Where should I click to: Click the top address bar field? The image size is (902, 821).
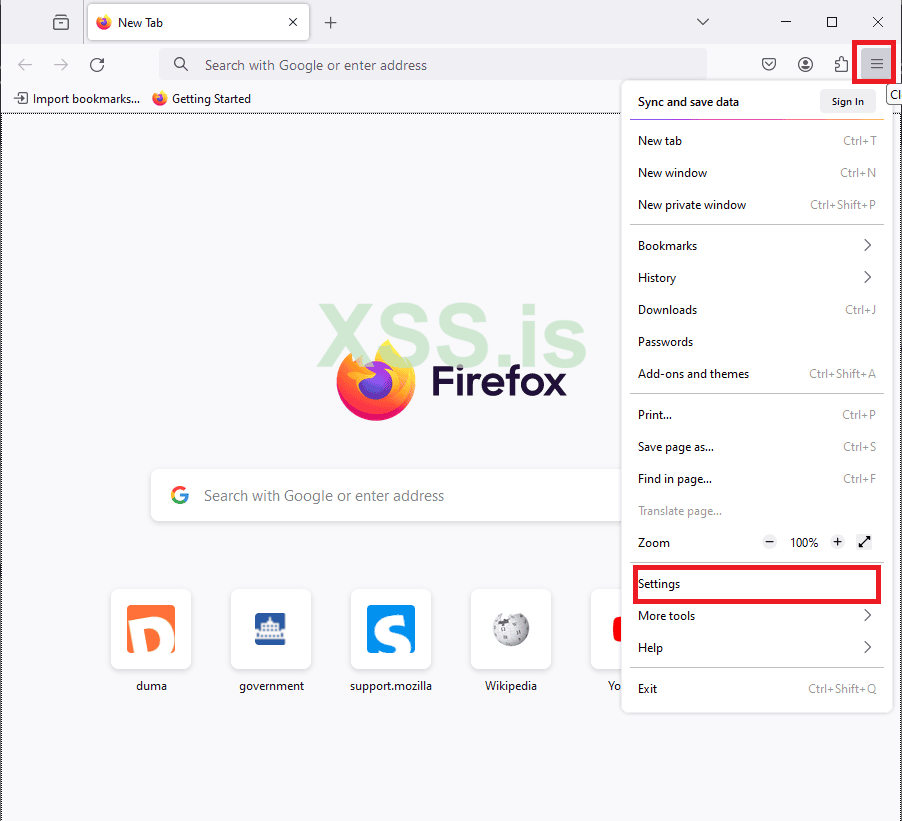tap(433, 64)
